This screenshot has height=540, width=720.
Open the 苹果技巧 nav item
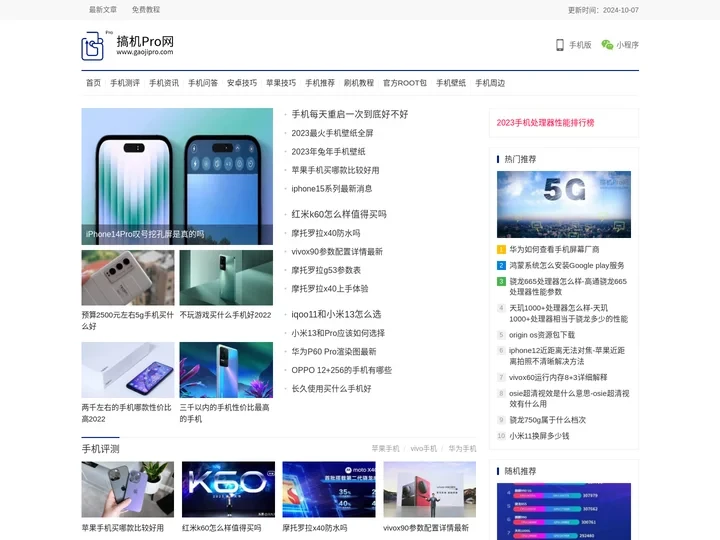click(281, 83)
